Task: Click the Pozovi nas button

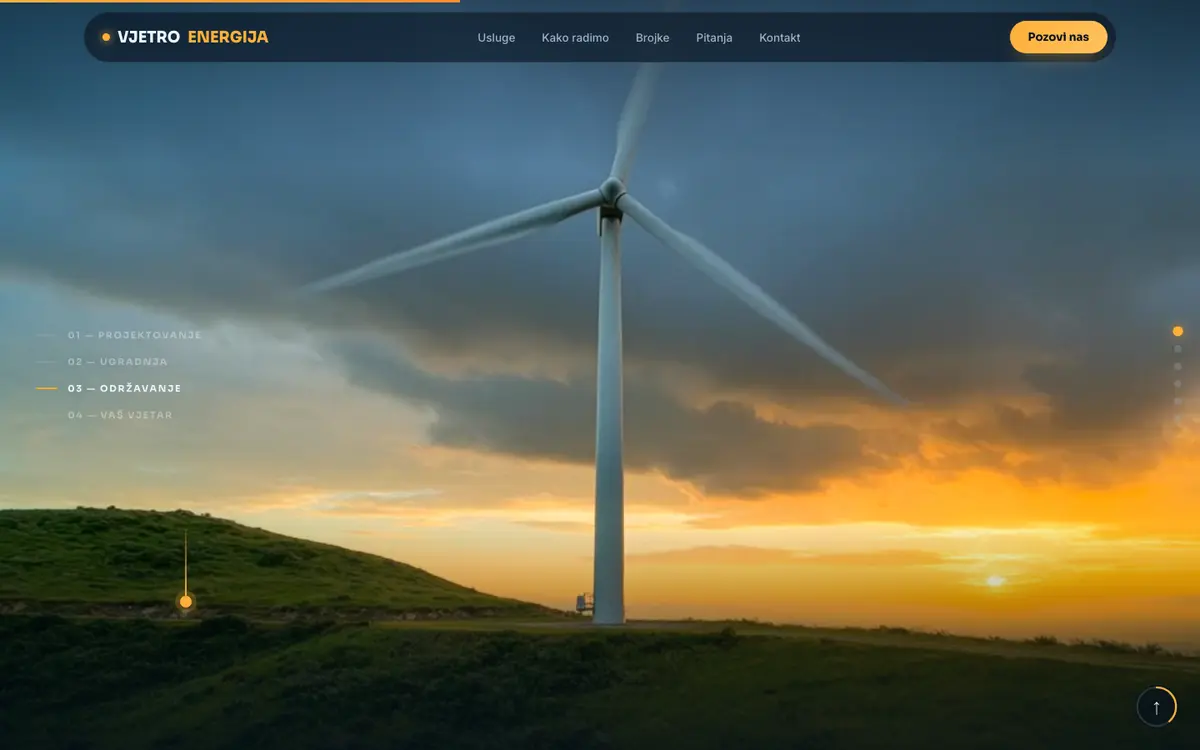Action: click(1058, 37)
